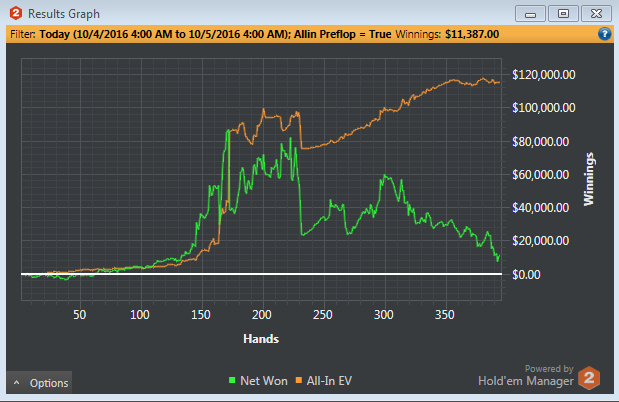Open the help question mark icon
The image size is (619, 402).
(604, 34)
